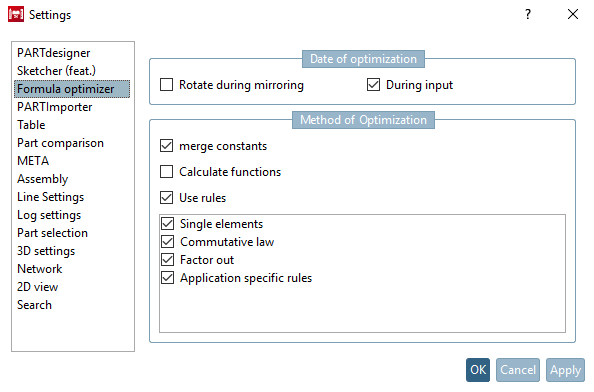This screenshot has width=594, height=392.
Task: Toggle Commutative law rule
Action: click(167, 242)
